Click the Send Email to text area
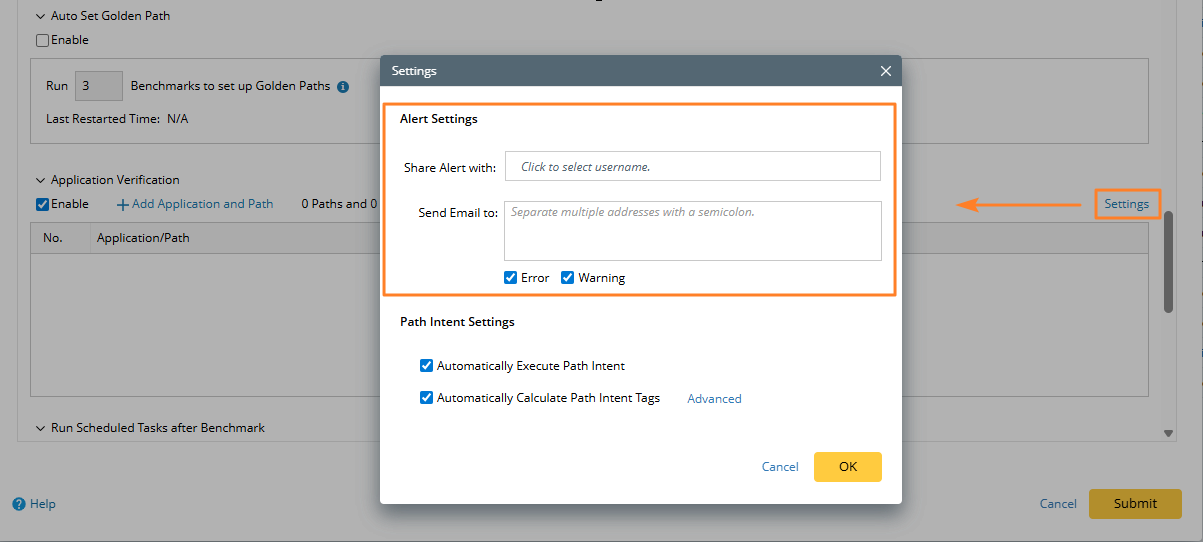Image resolution: width=1203 pixels, height=542 pixels. (692, 231)
